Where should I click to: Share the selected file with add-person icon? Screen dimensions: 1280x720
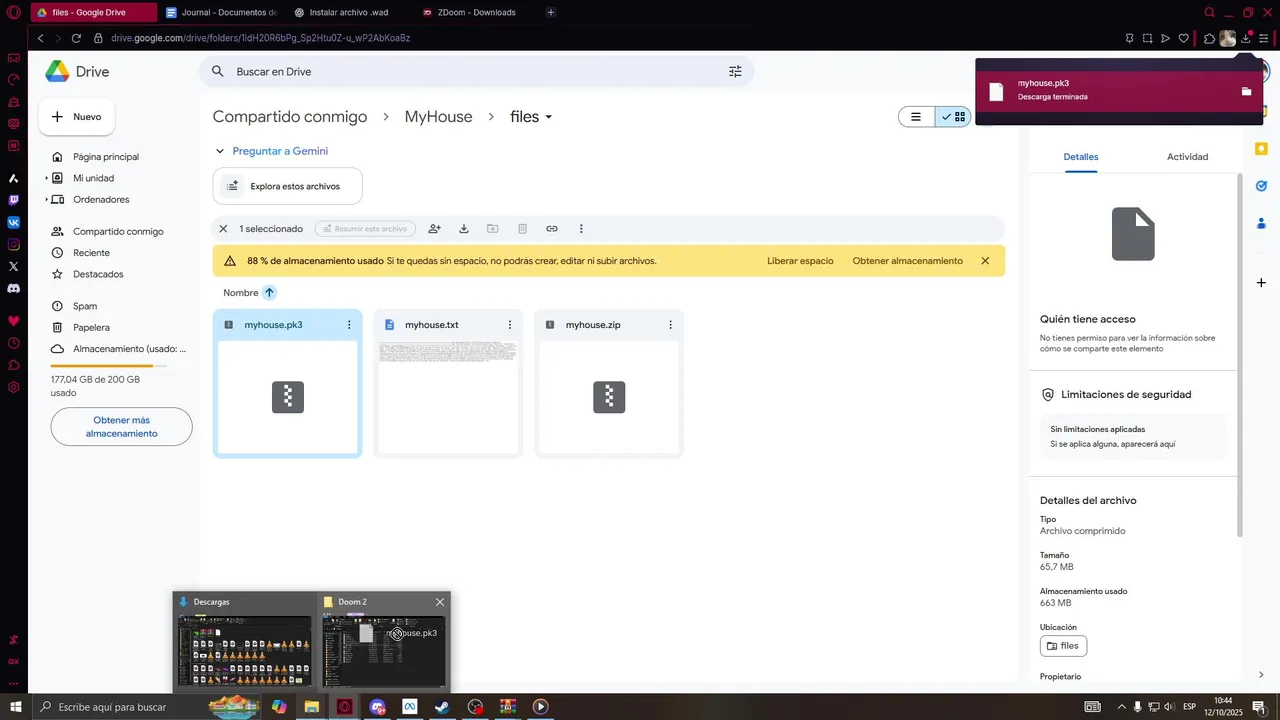pos(434,229)
